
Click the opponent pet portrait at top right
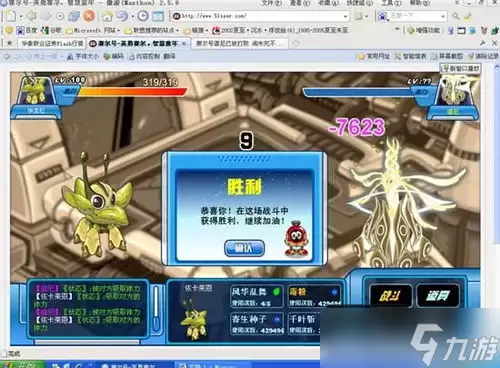(456, 89)
